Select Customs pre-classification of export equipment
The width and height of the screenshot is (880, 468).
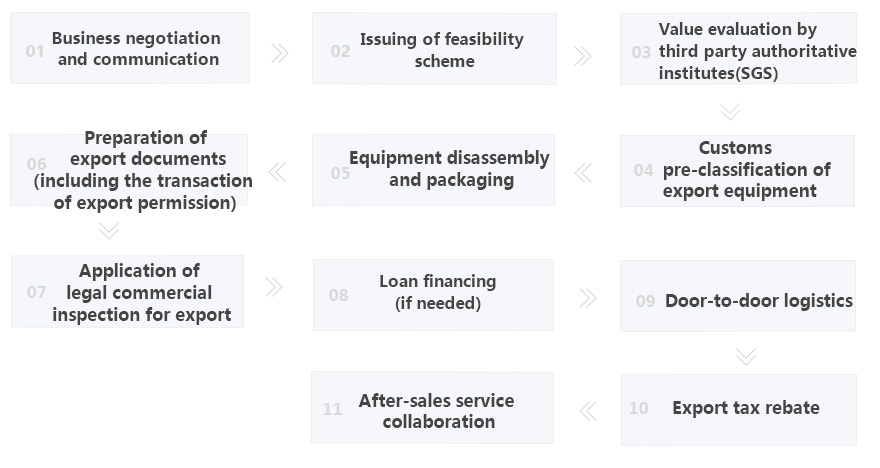point(737,170)
